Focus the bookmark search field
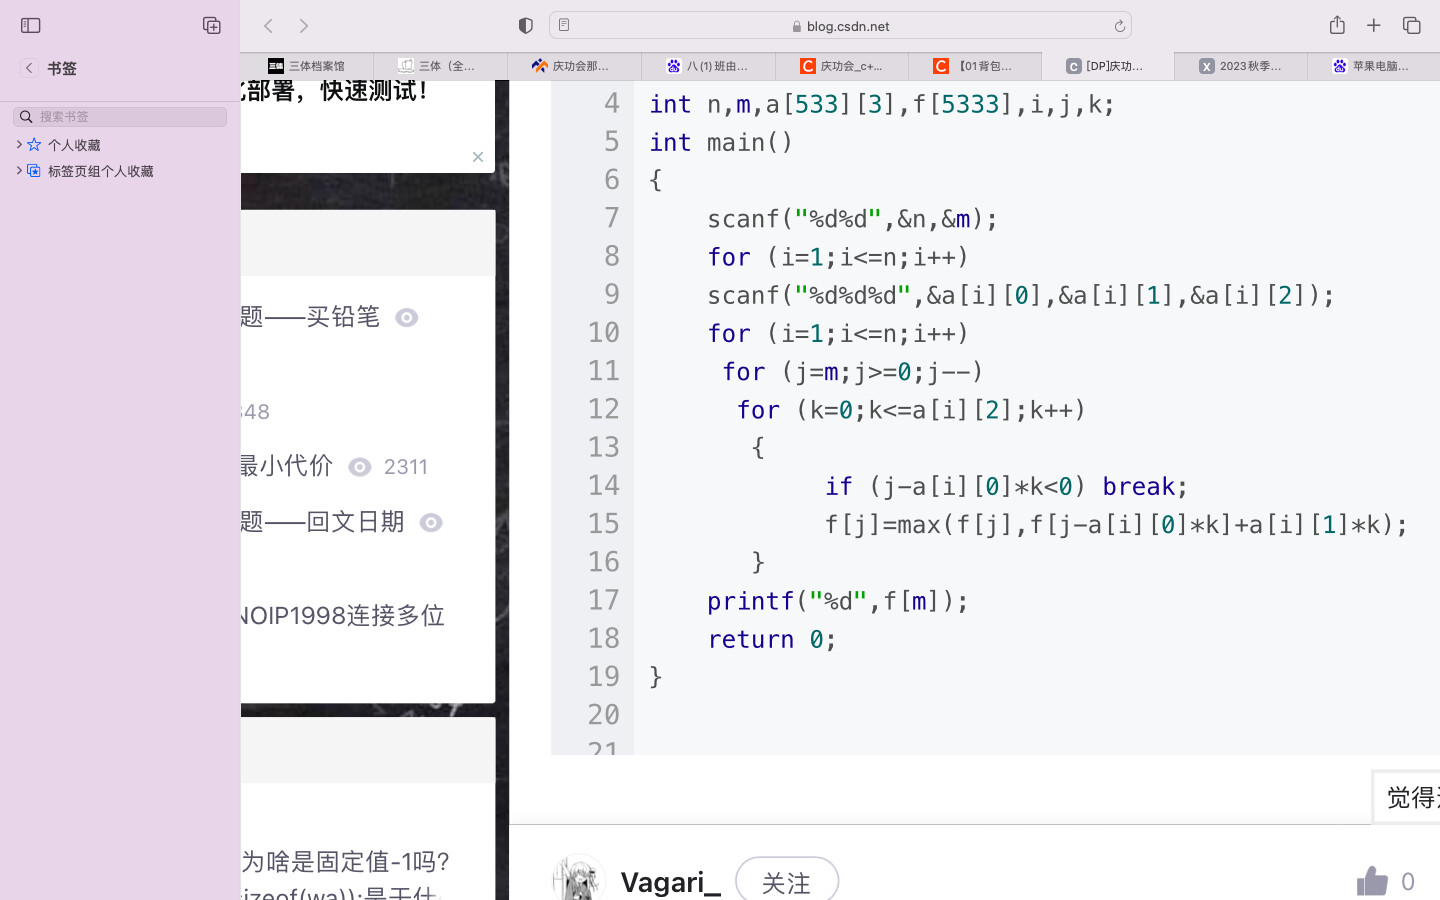The width and height of the screenshot is (1440, 900). (x=120, y=117)
